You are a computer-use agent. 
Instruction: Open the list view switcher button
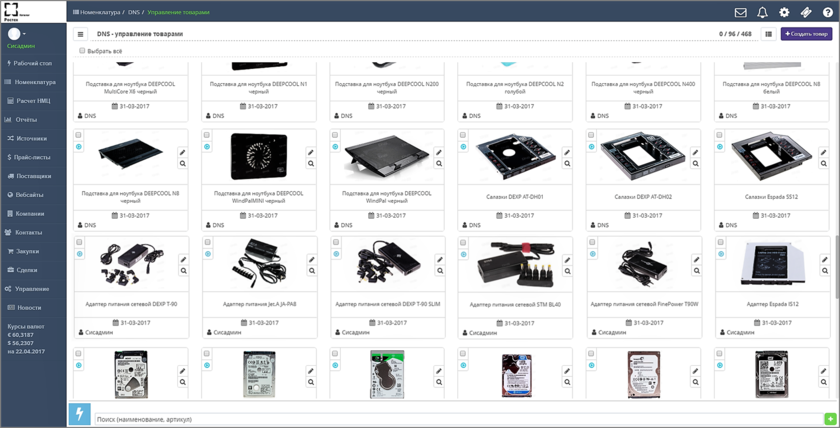tap(768, 34)
